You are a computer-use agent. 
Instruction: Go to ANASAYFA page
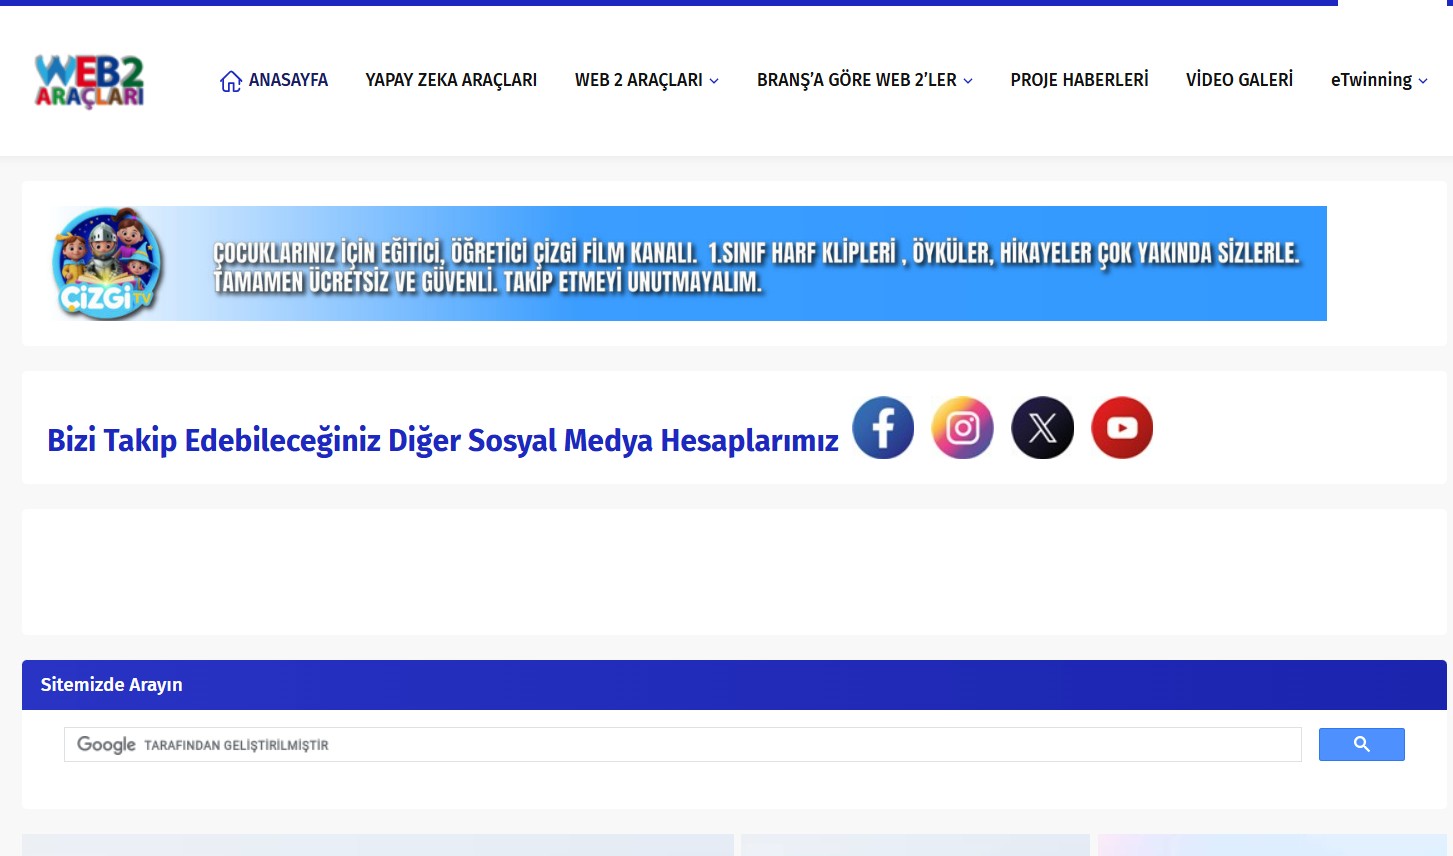point(290,80)
